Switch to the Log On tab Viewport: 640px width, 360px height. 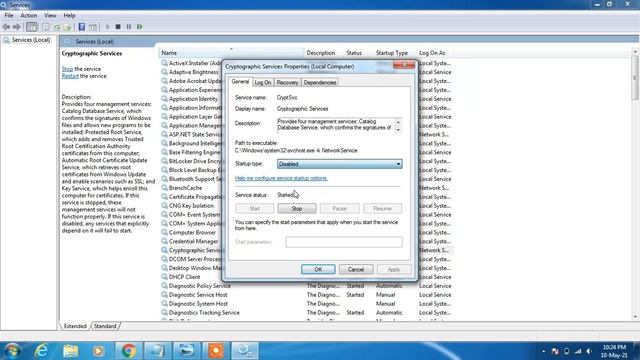click(262, 82)
